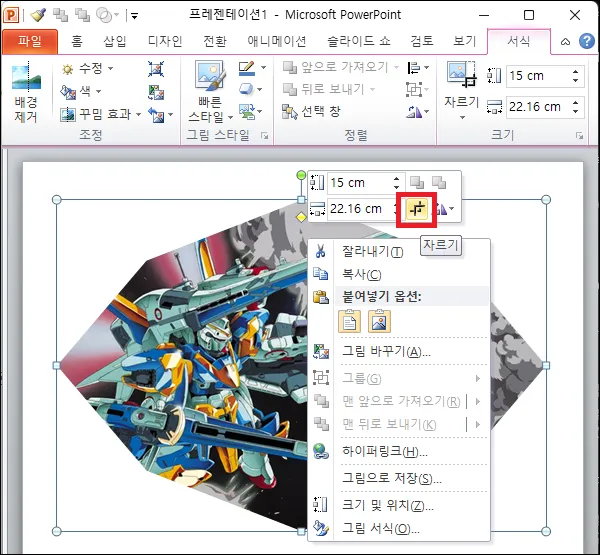Choose 그림 바꾸기(A) from context menu
This screenshot has width=600, height=555.
click(x=399, y=351)
